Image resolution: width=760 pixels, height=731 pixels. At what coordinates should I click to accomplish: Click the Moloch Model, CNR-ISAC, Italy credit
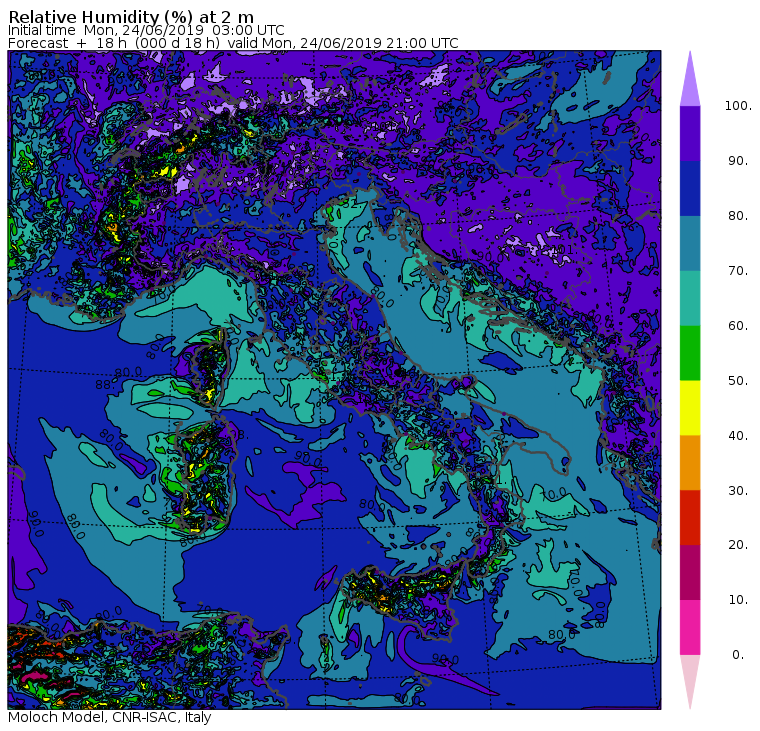(x=110, y=717)
